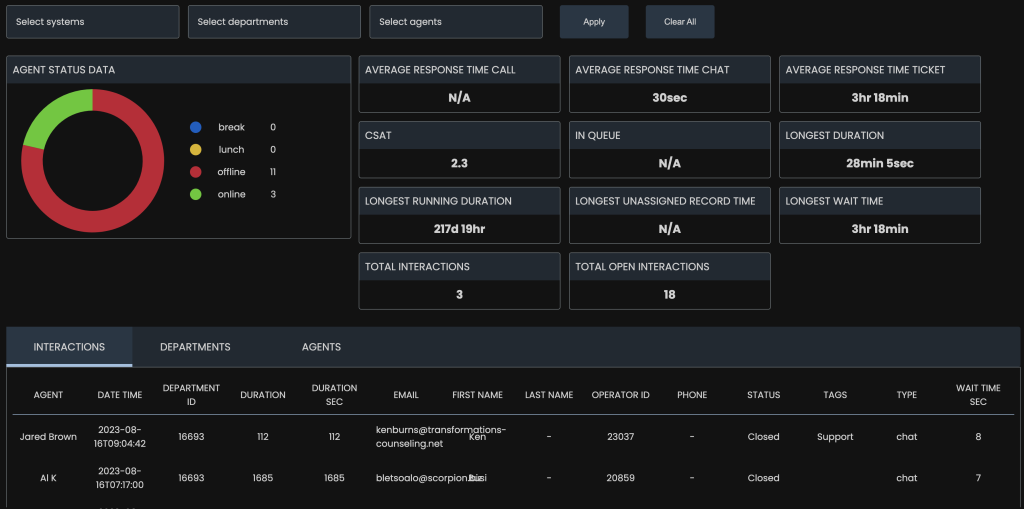The height and width of the screenshot is (509, 1024).
Task: Open the Agents tab
Action: [x=321, y=347]
